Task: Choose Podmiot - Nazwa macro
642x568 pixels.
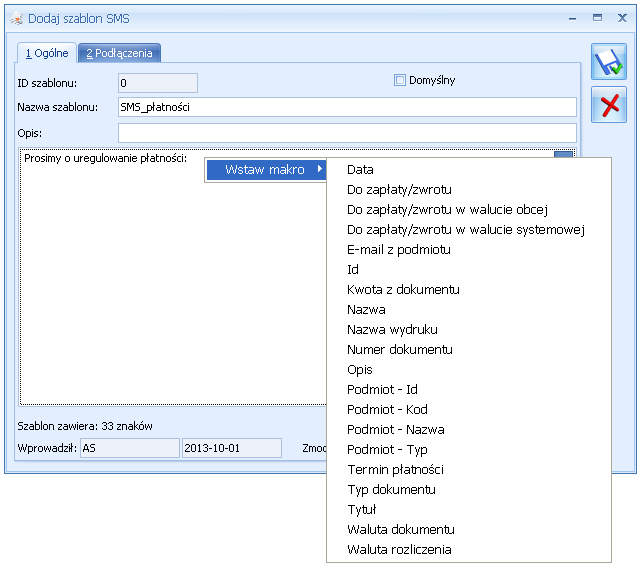Action: [469, 430]
